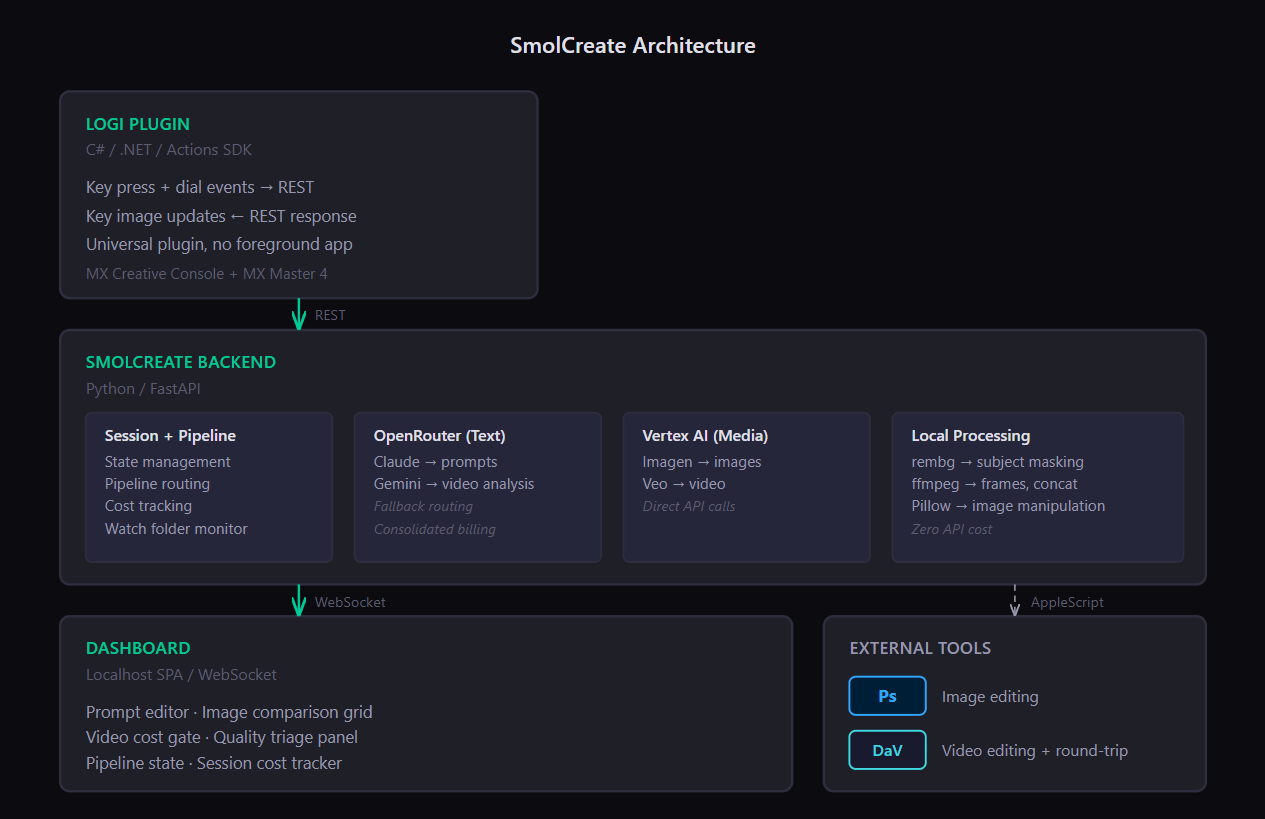Select the Session + Pipeline card
This screenshot has width=1265, height=819.
coord(209,487)
